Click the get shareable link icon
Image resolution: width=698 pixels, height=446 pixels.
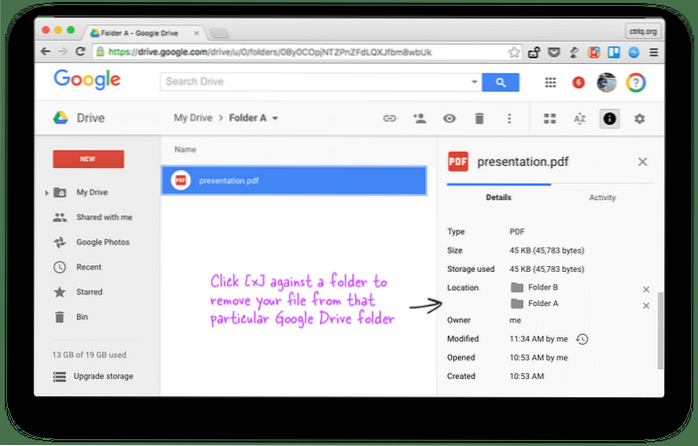(390, 119)
